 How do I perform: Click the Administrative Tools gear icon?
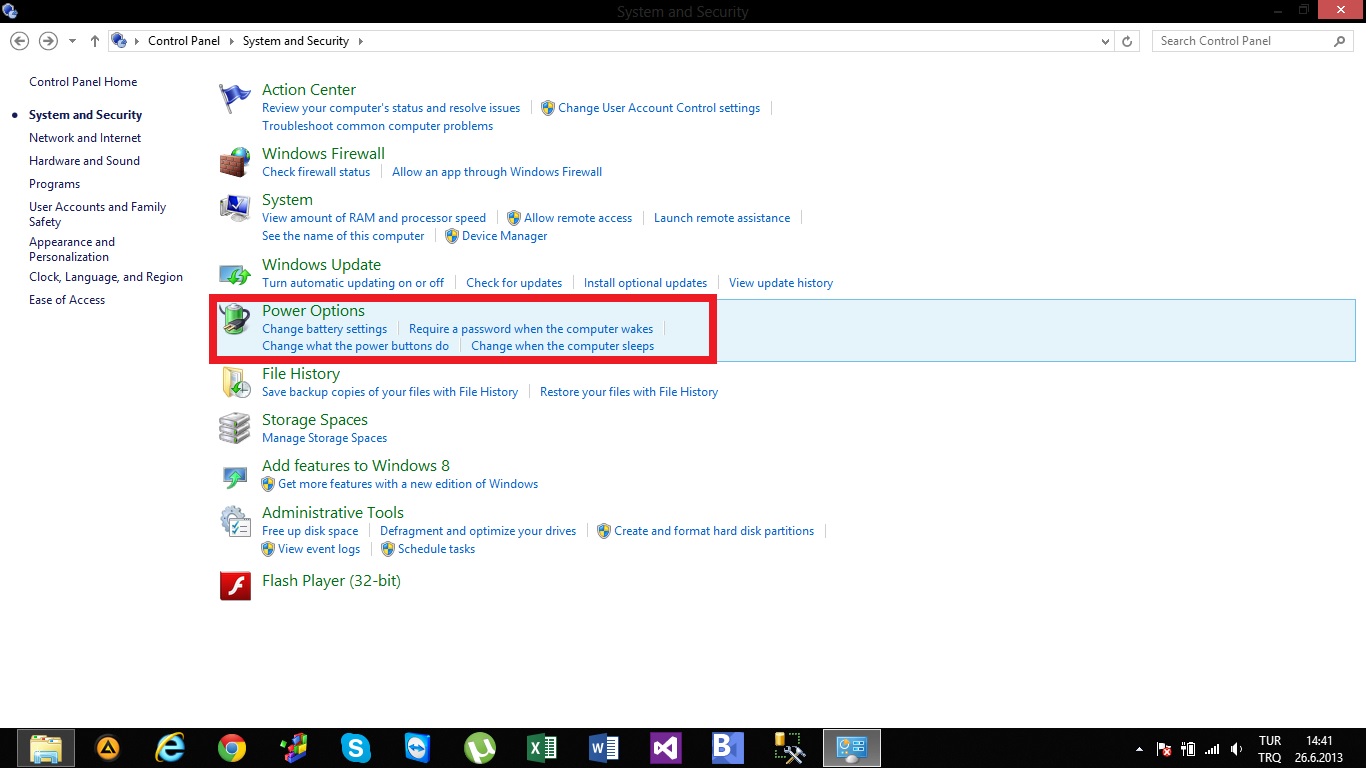(234, 521)
